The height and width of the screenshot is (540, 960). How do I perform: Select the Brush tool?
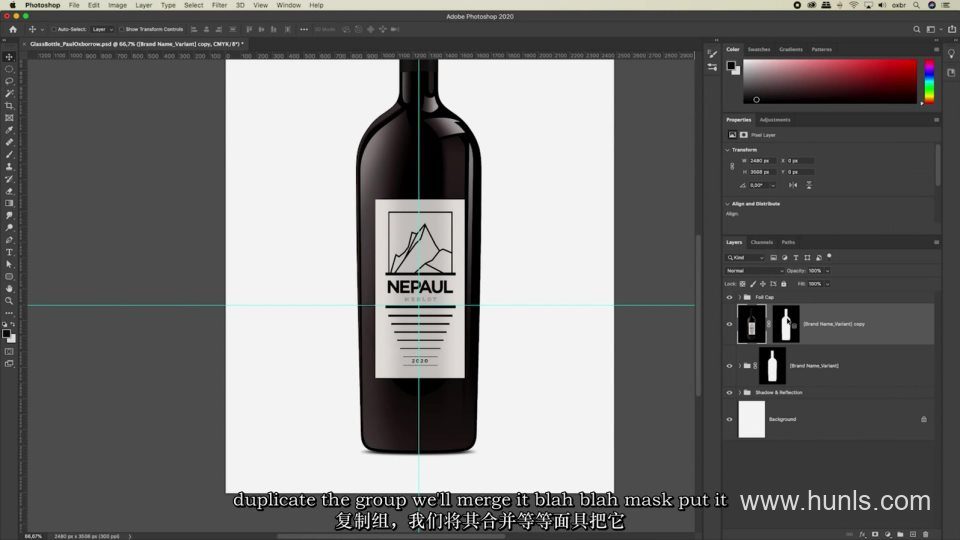point(9,154)
